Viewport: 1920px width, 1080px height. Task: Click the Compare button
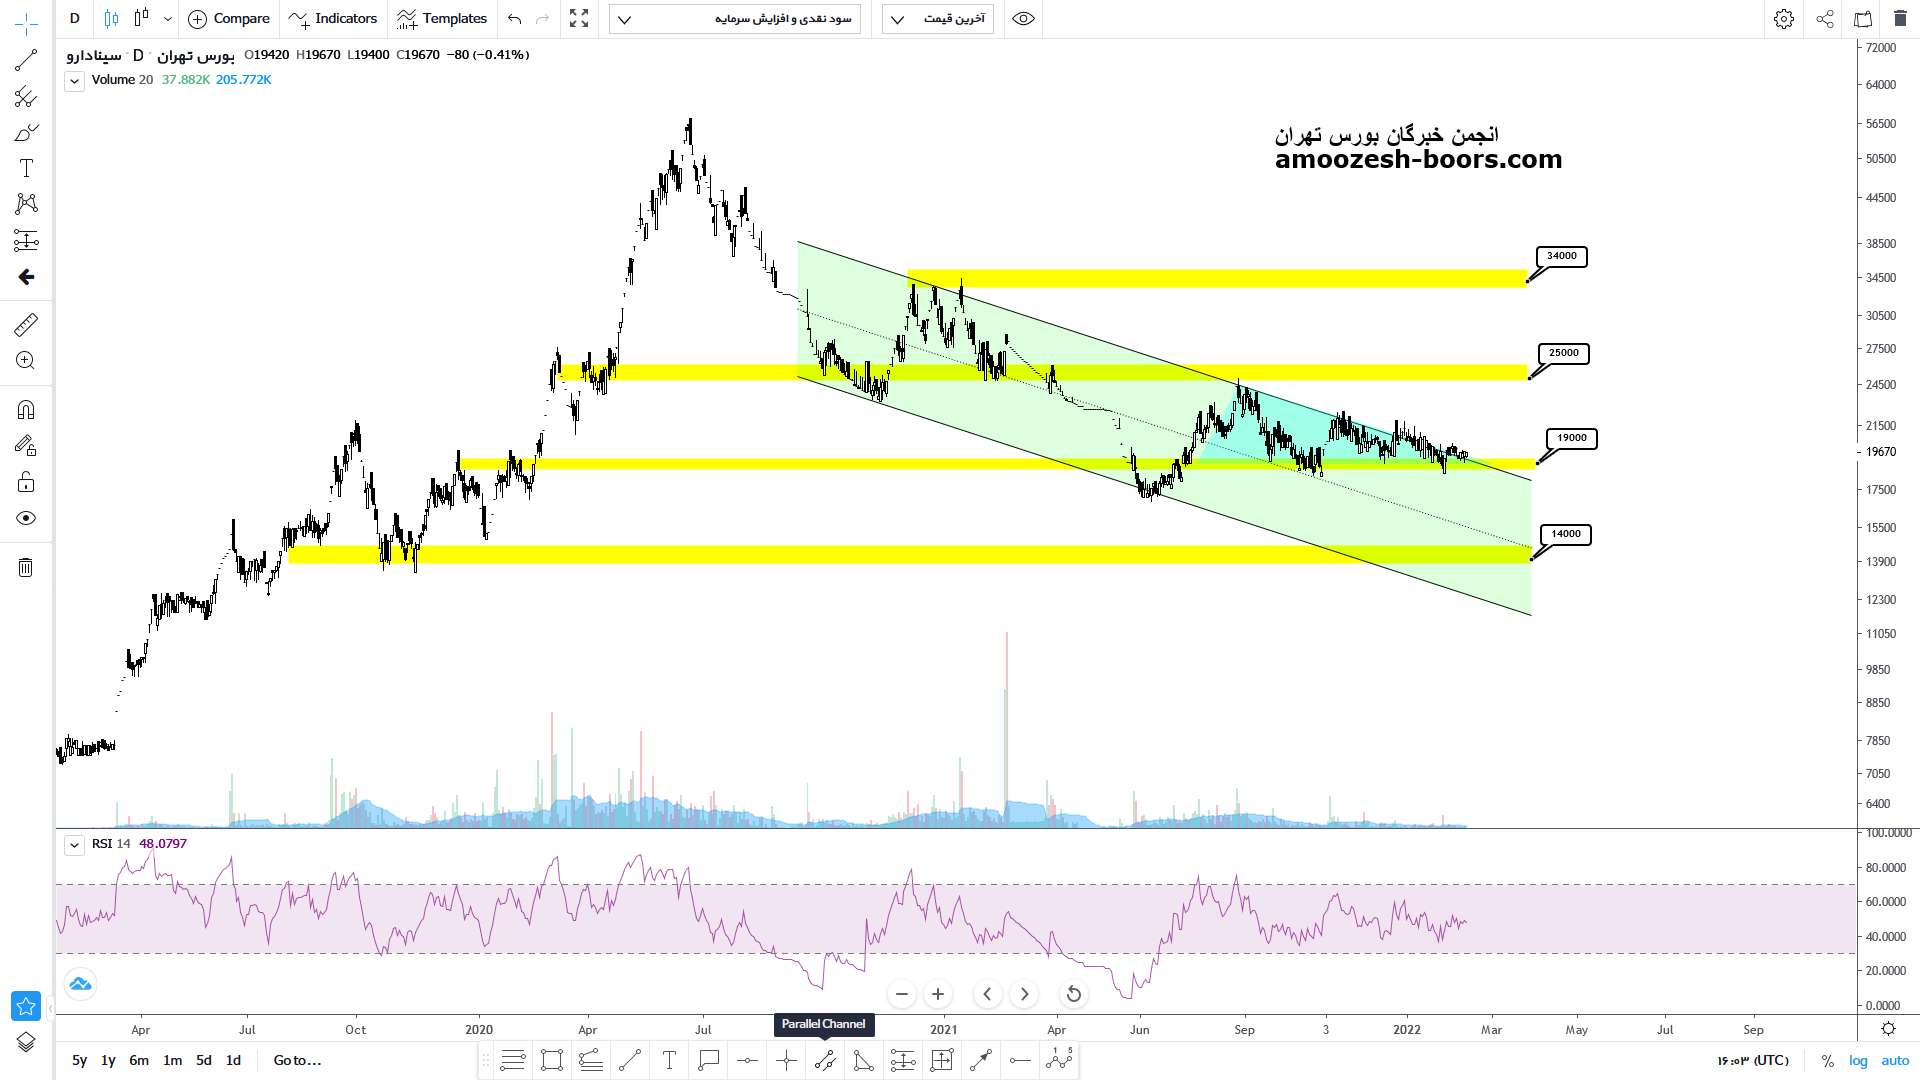[x=229, y=19]
